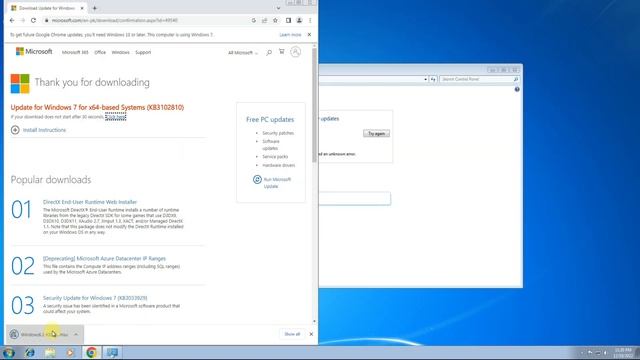Click the Google icon in address bar

point(253,20)
